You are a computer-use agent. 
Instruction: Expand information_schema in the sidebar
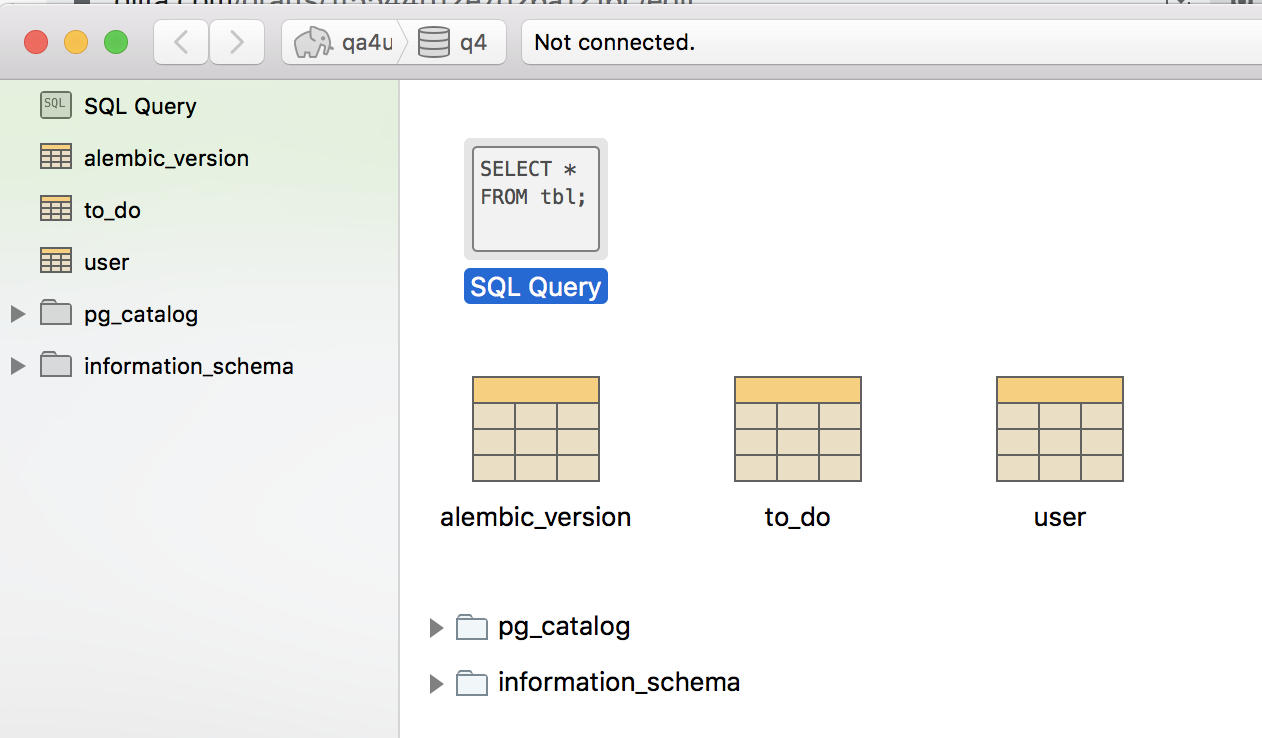[x=16, y=365]
